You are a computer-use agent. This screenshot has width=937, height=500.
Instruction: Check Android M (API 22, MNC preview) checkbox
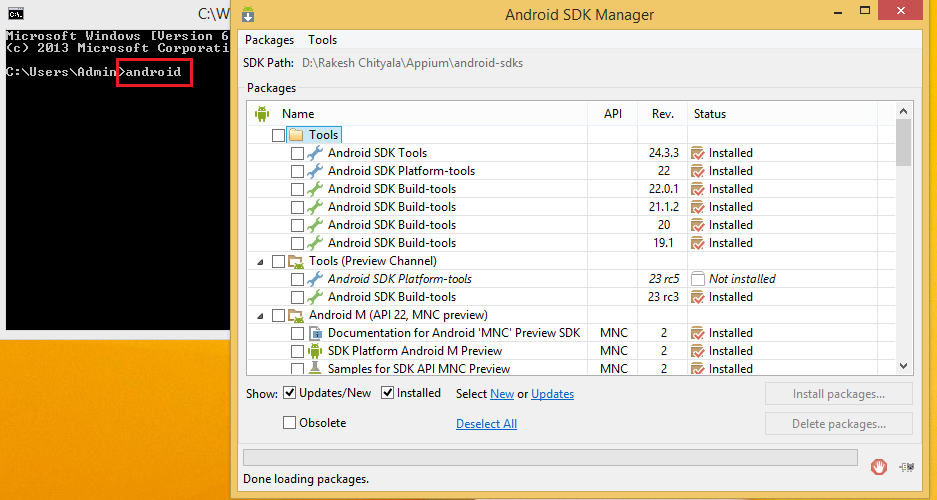pos(278,315)
